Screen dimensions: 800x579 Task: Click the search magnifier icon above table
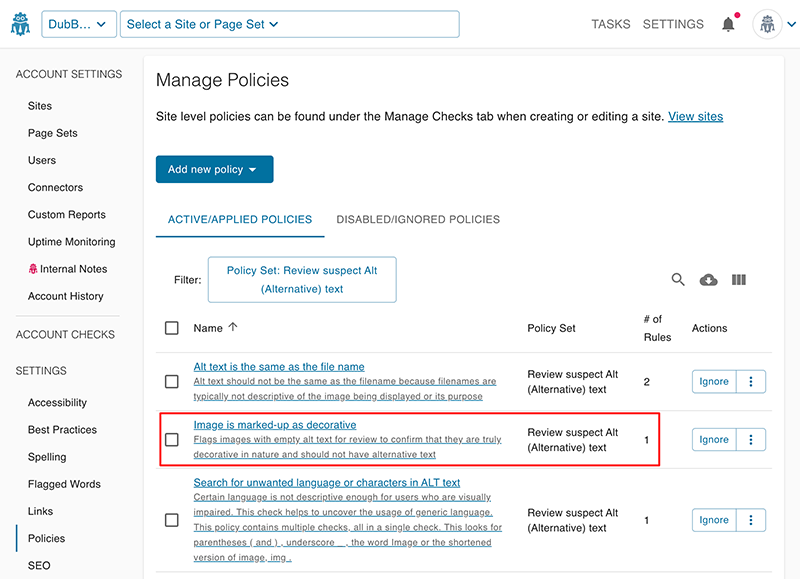[x=678, y=280]
